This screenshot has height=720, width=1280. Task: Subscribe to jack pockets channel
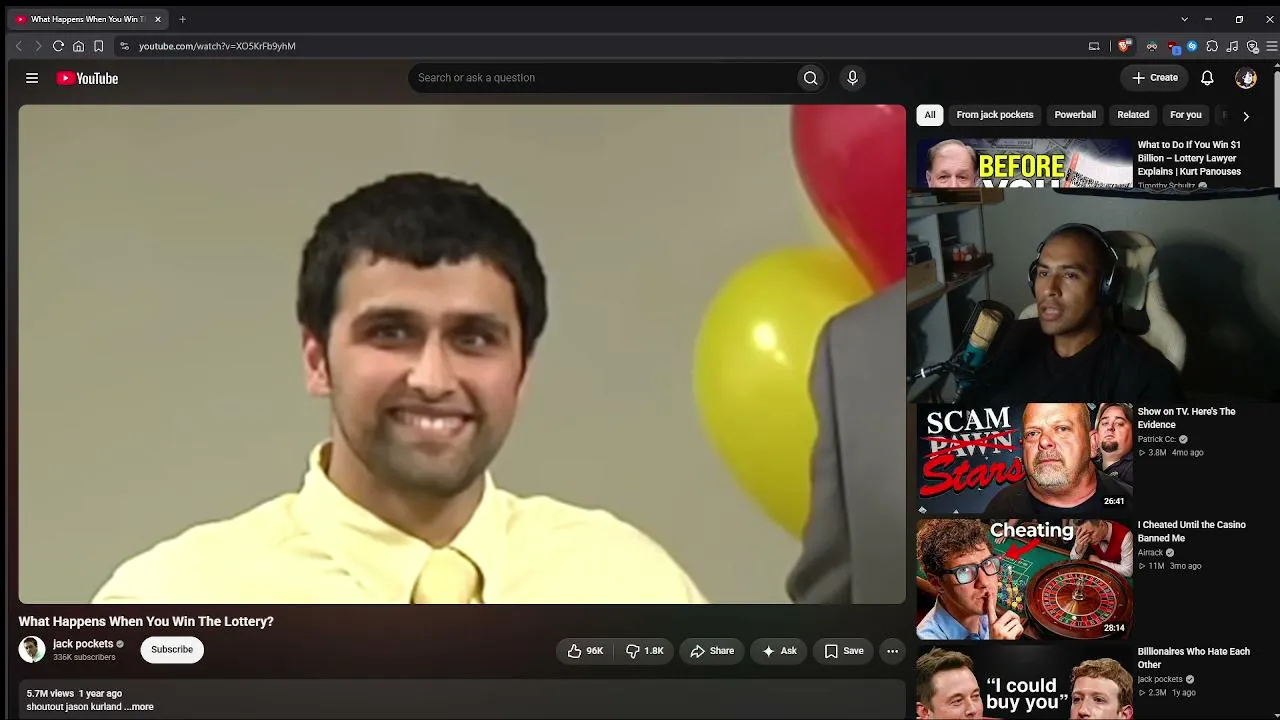(x=172, y=650)
